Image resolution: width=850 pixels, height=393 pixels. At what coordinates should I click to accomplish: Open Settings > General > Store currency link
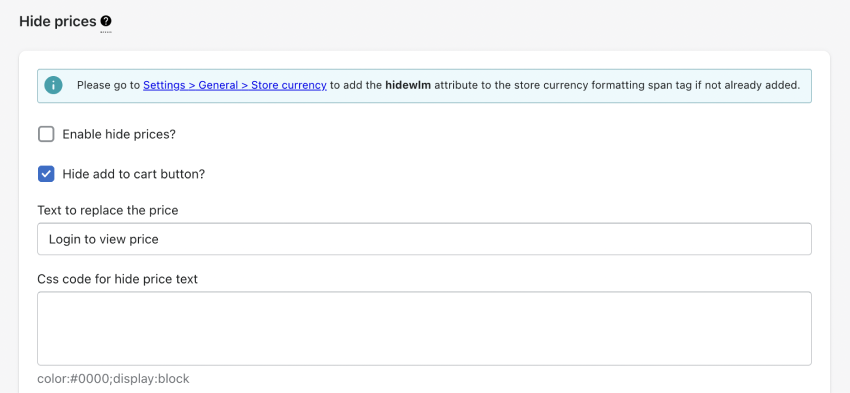pyautogui.click(x=235, y=85)
